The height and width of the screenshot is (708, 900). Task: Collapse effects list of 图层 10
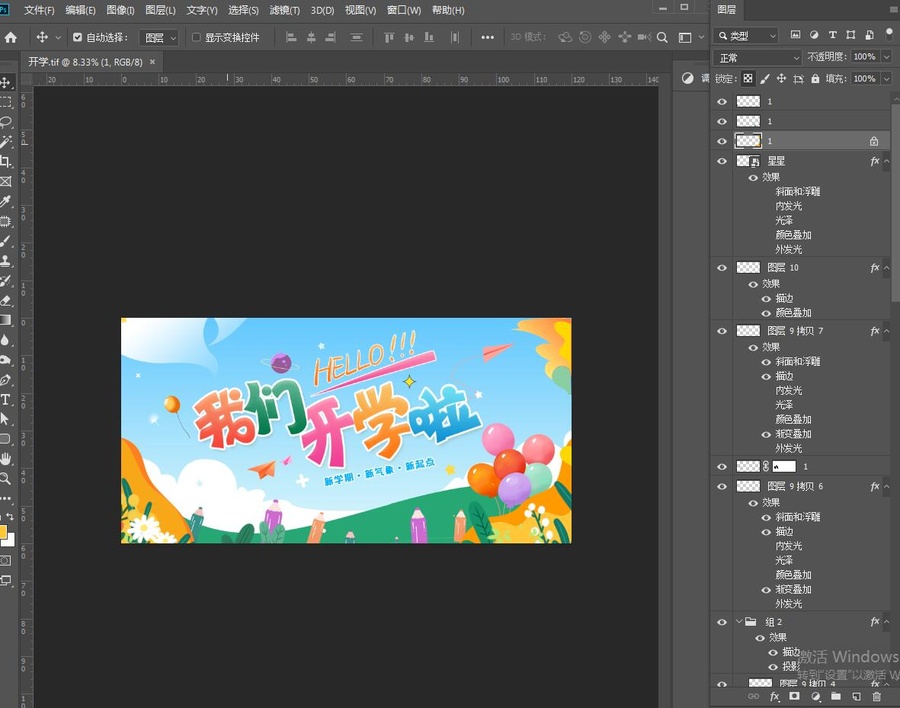pos(887,268)
